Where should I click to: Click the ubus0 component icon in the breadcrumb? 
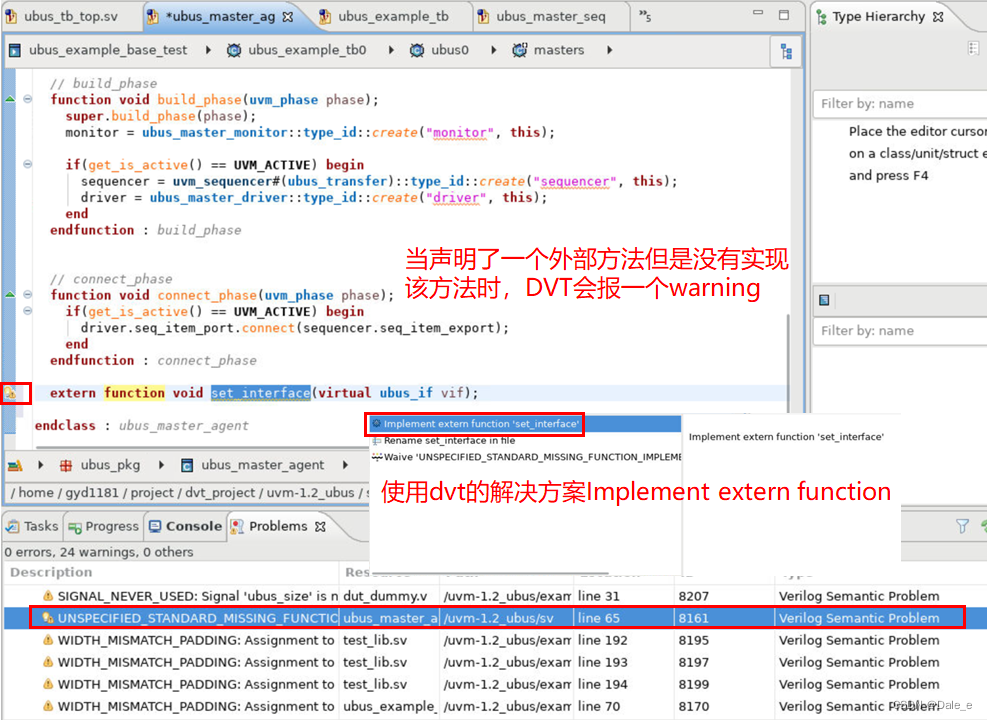417,50
